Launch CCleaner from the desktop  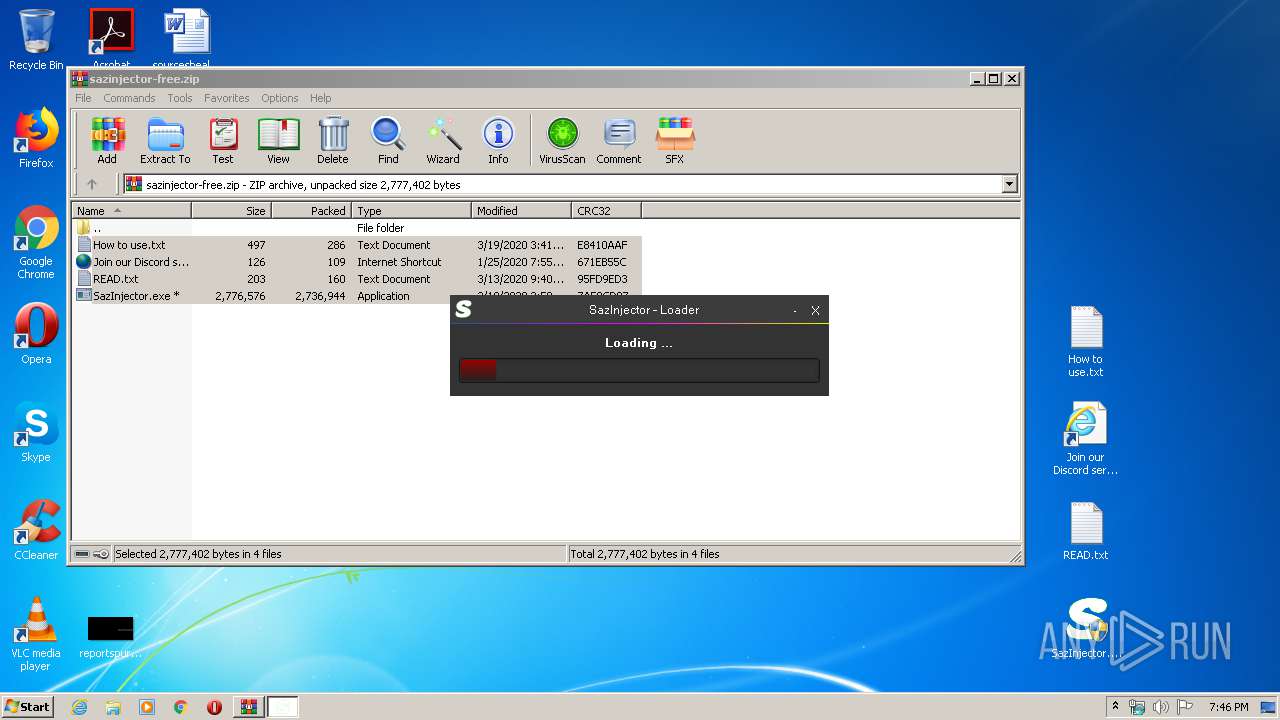pos(36,530)
